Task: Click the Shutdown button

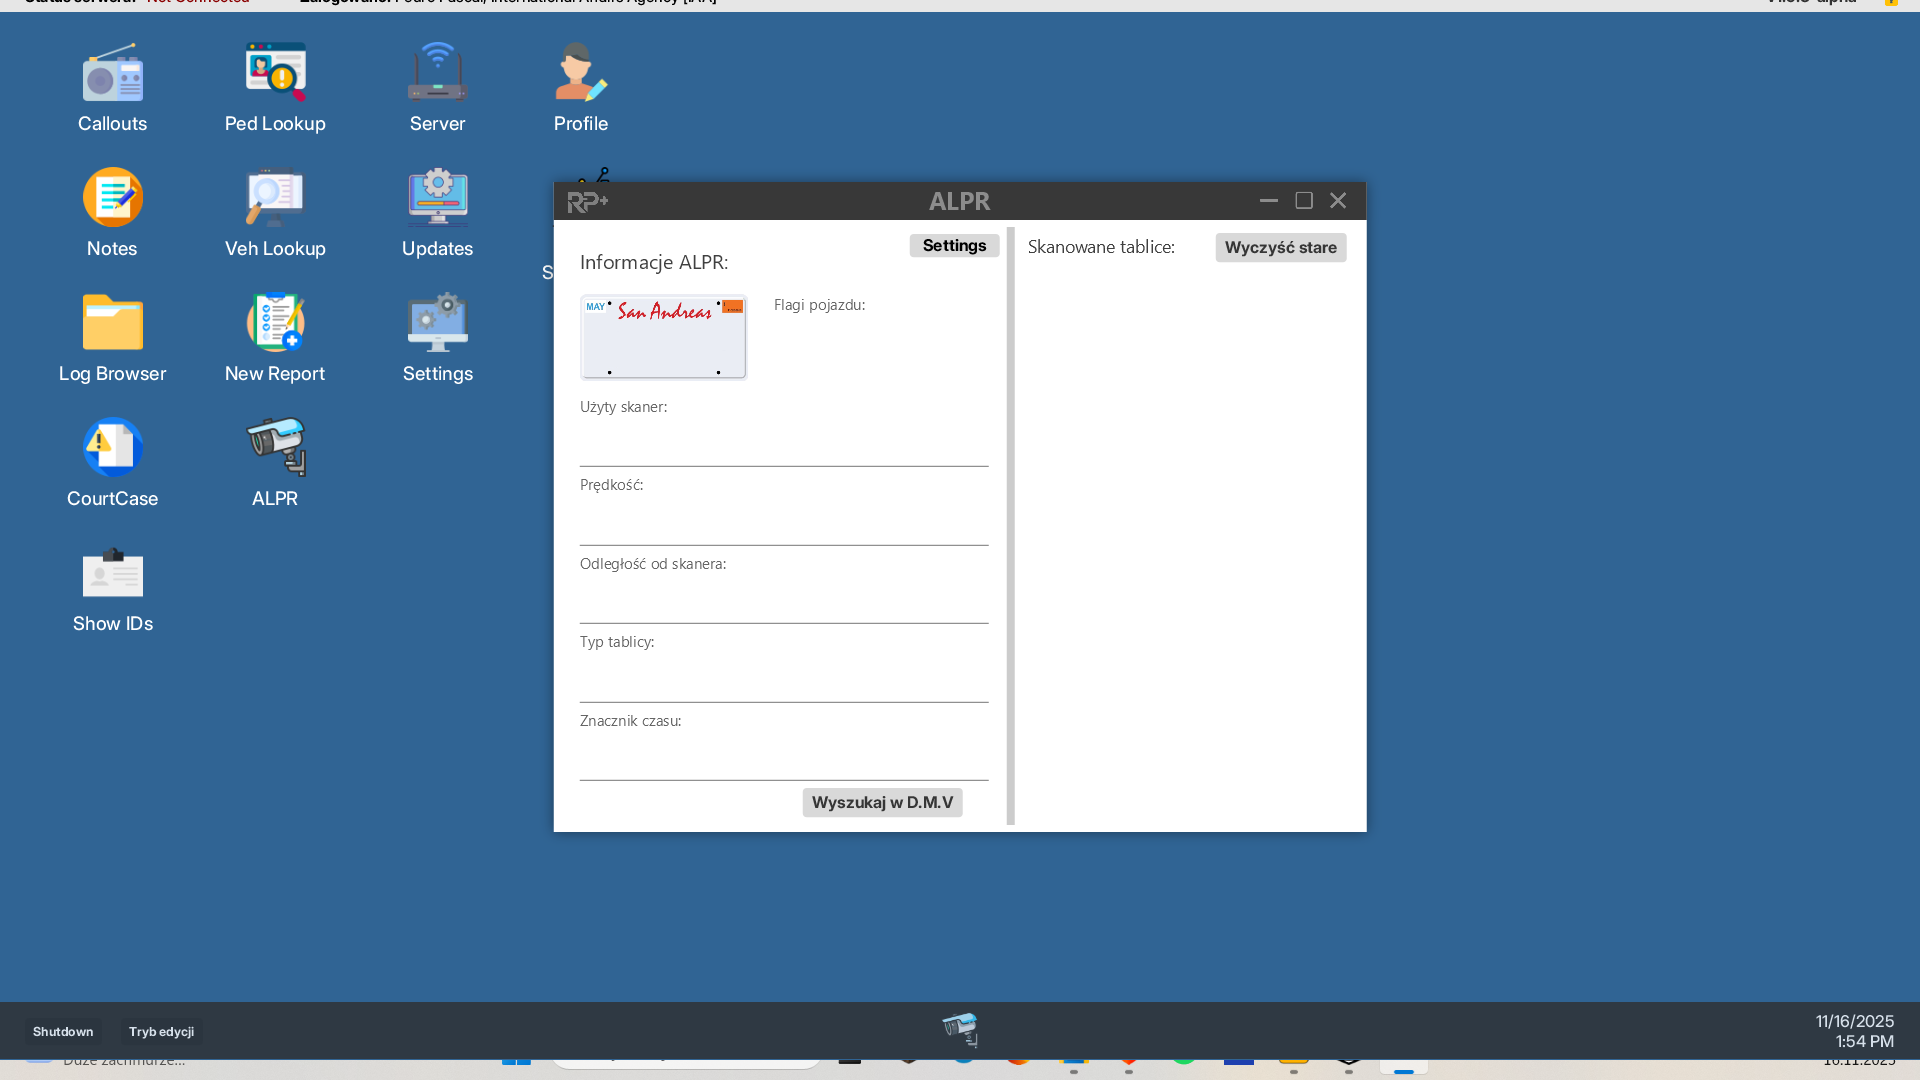Action: tap(63, 1032)
